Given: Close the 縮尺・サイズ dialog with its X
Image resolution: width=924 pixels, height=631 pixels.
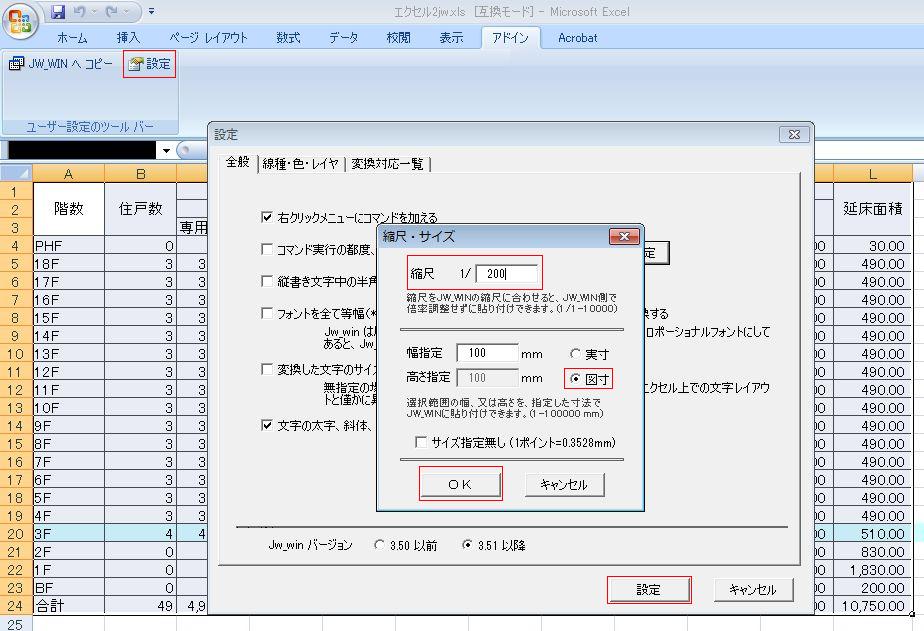Looking at the screenshot, I should [624, 237].
